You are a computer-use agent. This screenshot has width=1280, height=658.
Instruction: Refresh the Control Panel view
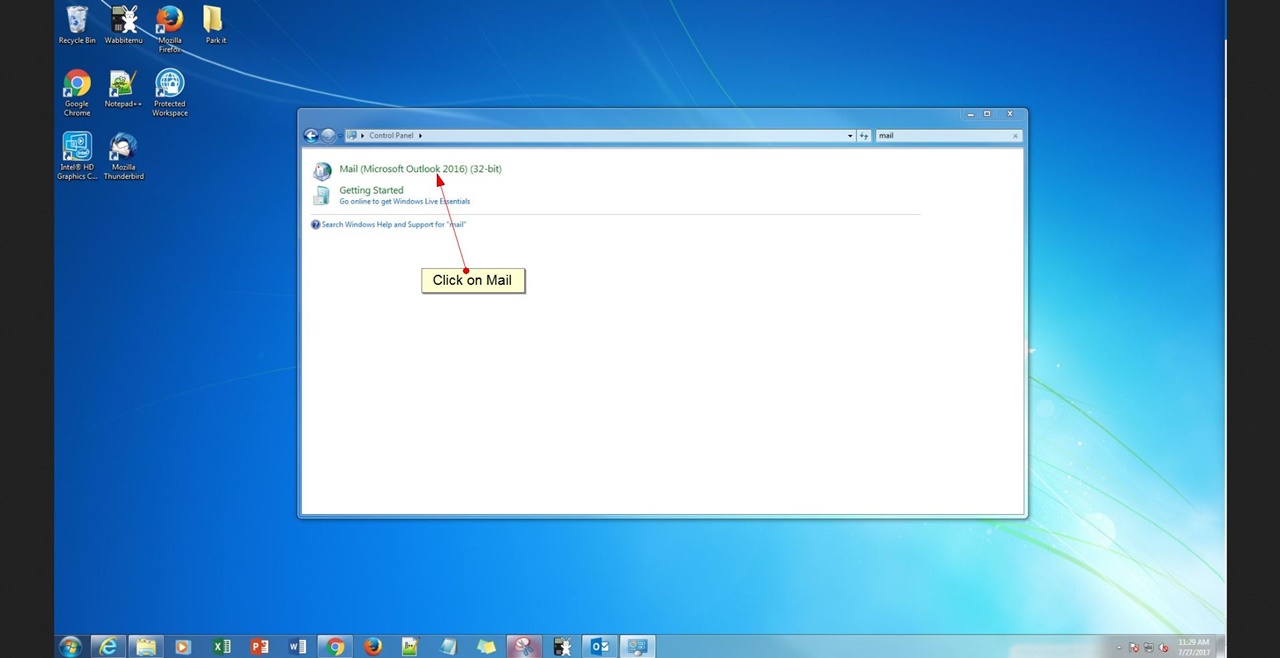pyautogui.click(x=864, y=136)
